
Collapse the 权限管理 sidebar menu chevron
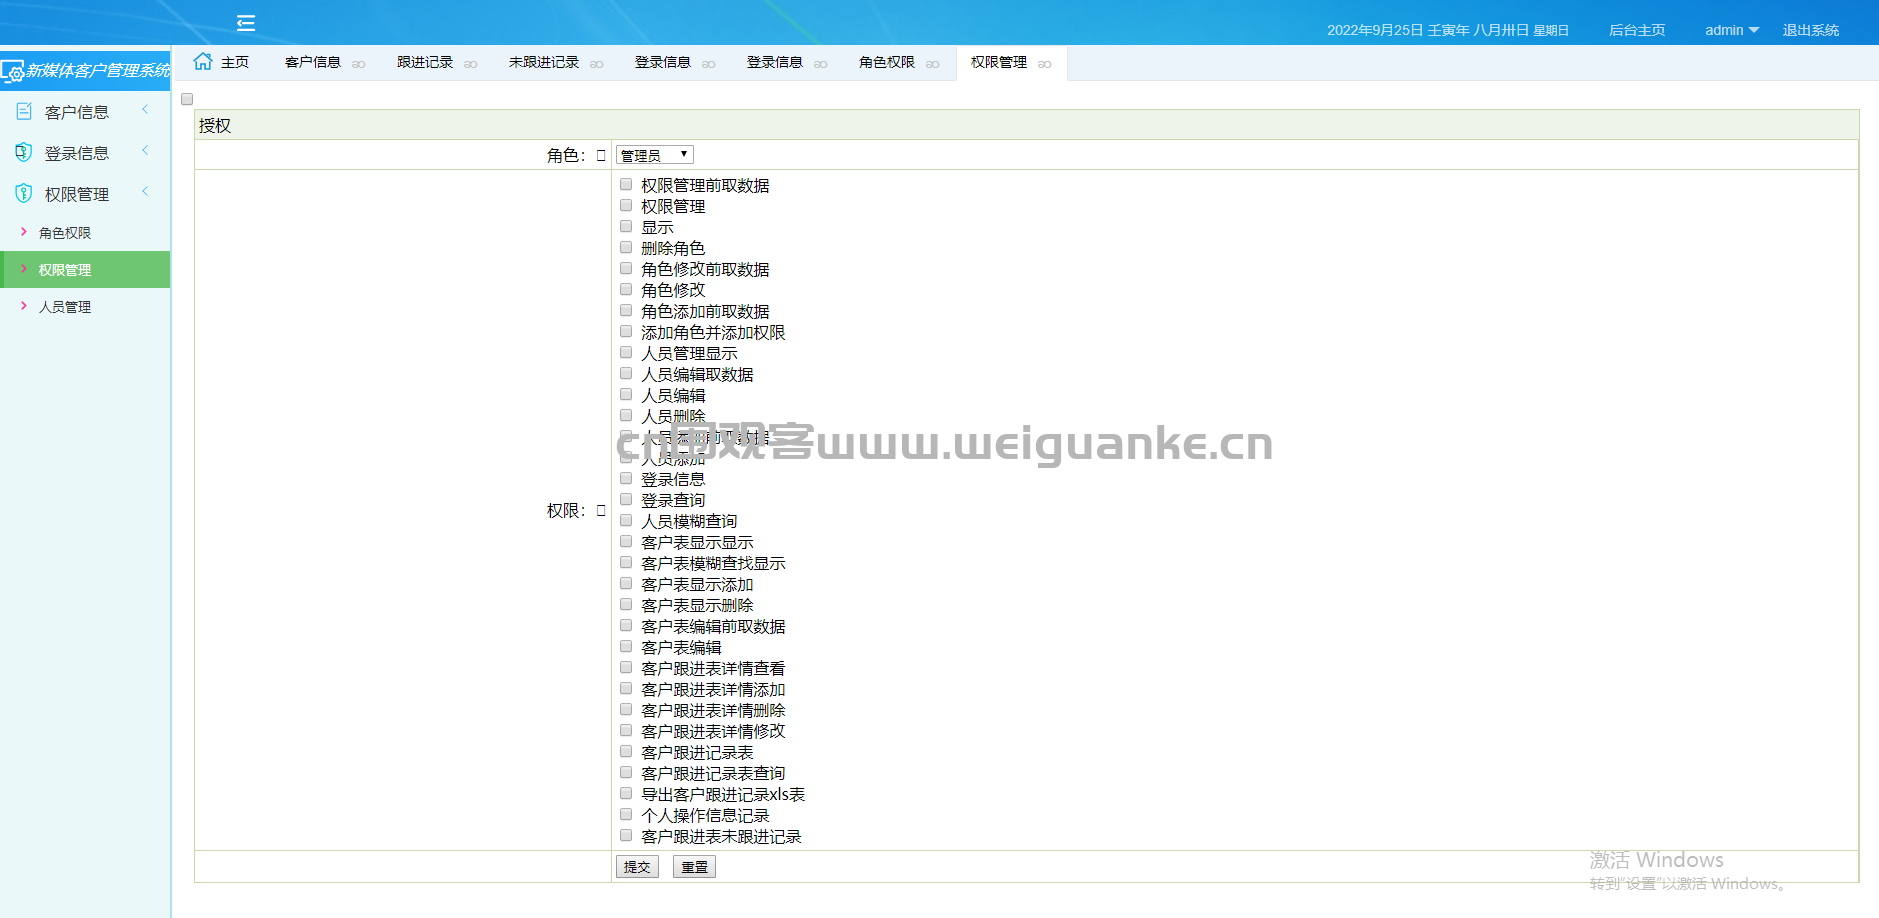[145, 191]
